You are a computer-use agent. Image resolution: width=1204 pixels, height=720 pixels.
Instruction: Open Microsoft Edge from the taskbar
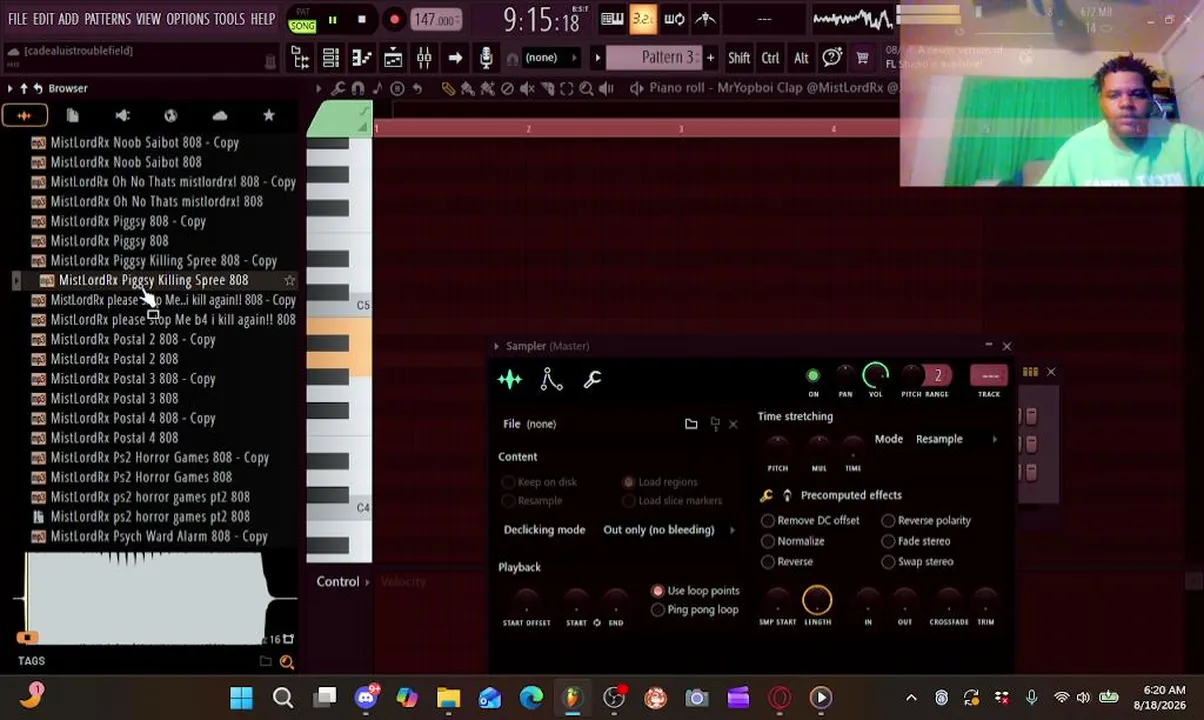pyautogui.click(x=531, y=698)
